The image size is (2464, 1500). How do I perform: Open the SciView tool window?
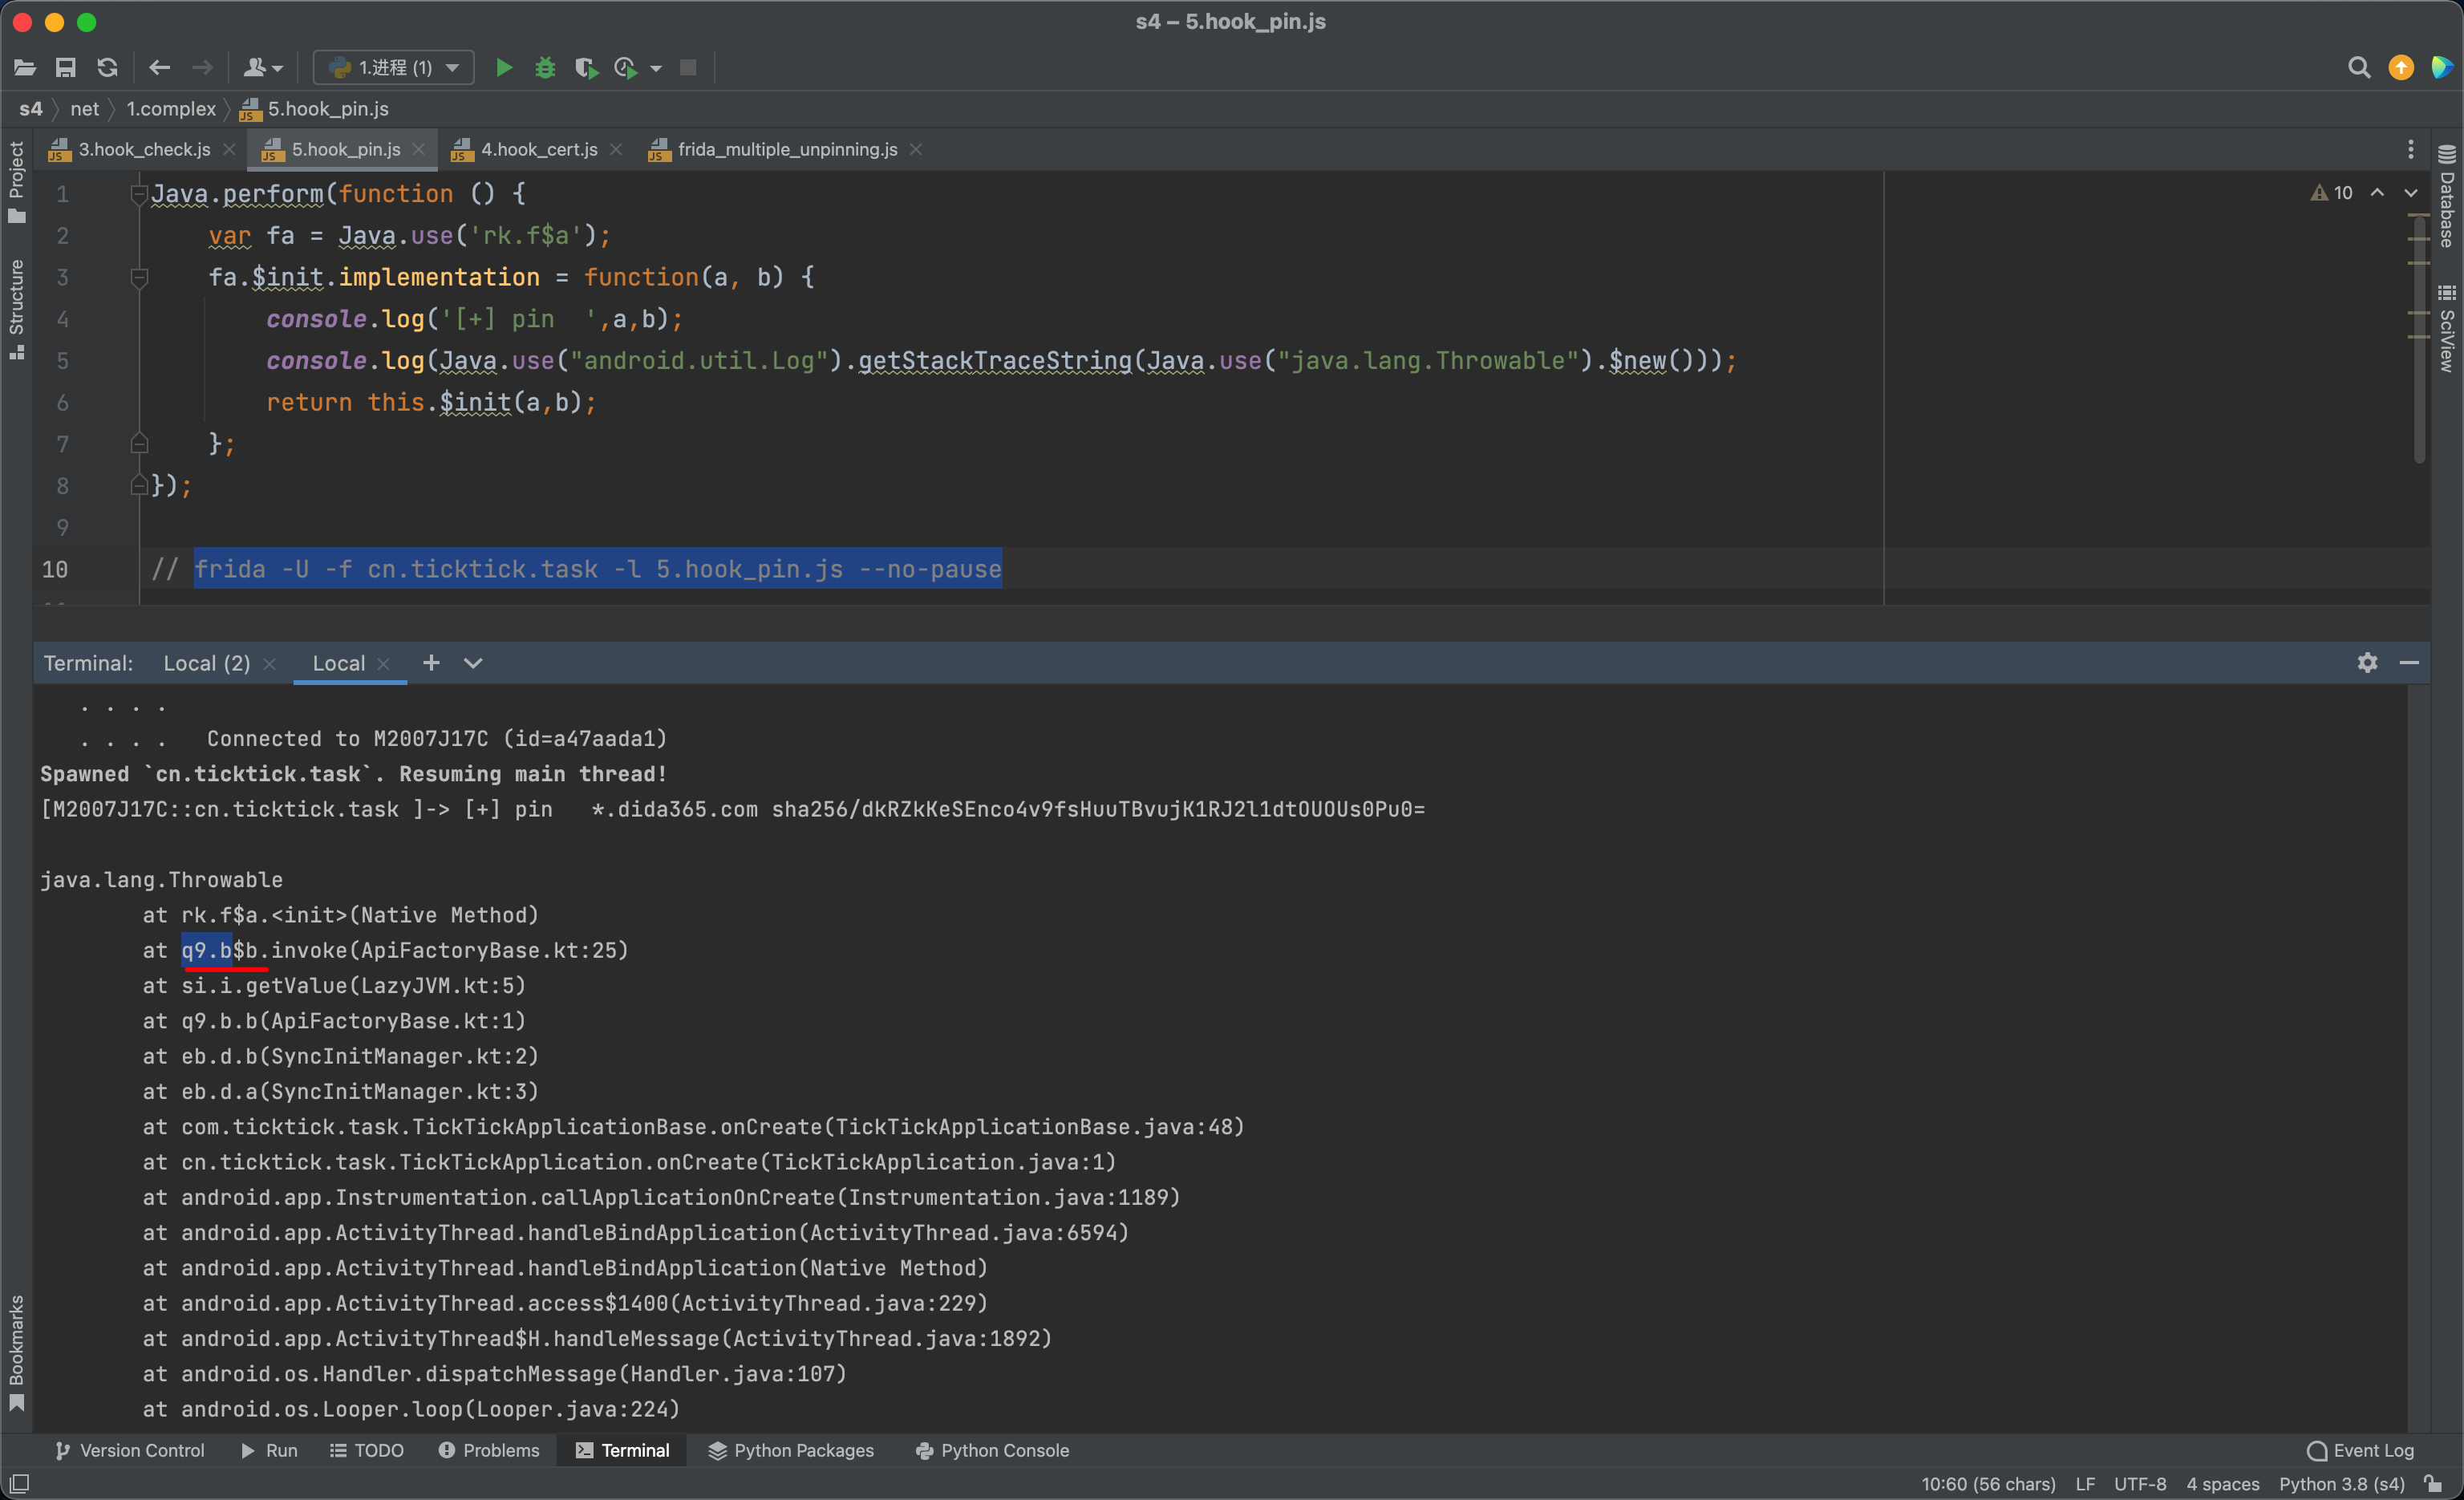pos(2447,328)
